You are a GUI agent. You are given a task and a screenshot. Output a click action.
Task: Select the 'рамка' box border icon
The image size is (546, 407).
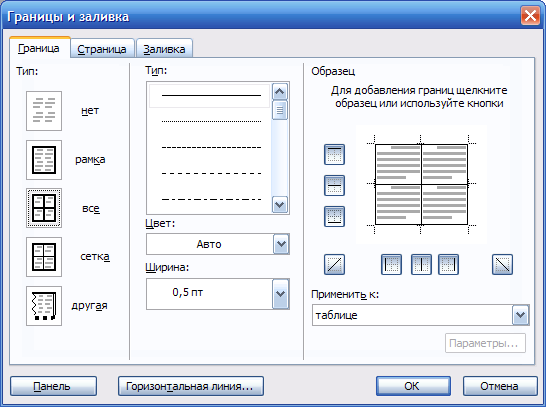tap(44, 160)
